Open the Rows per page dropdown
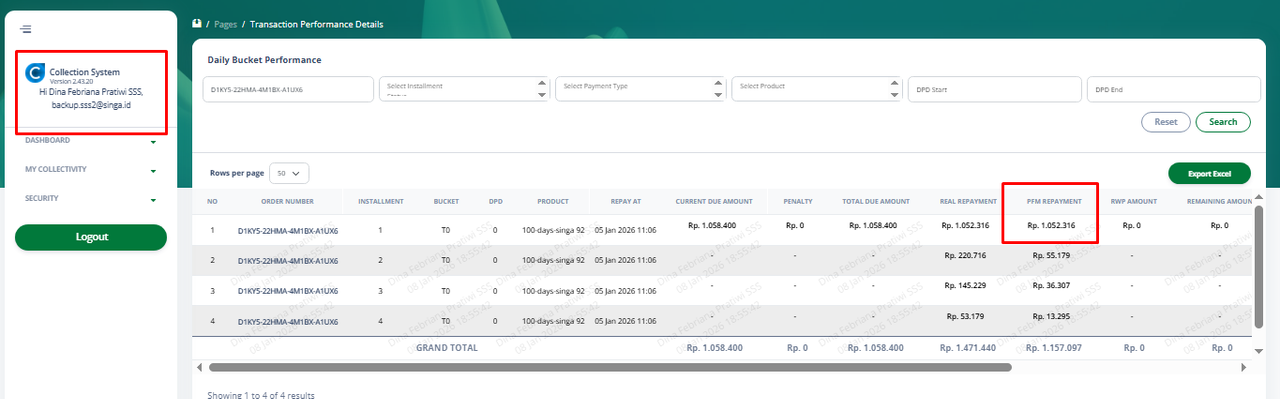The image size is (1280, 399). [x=290, y=173]
